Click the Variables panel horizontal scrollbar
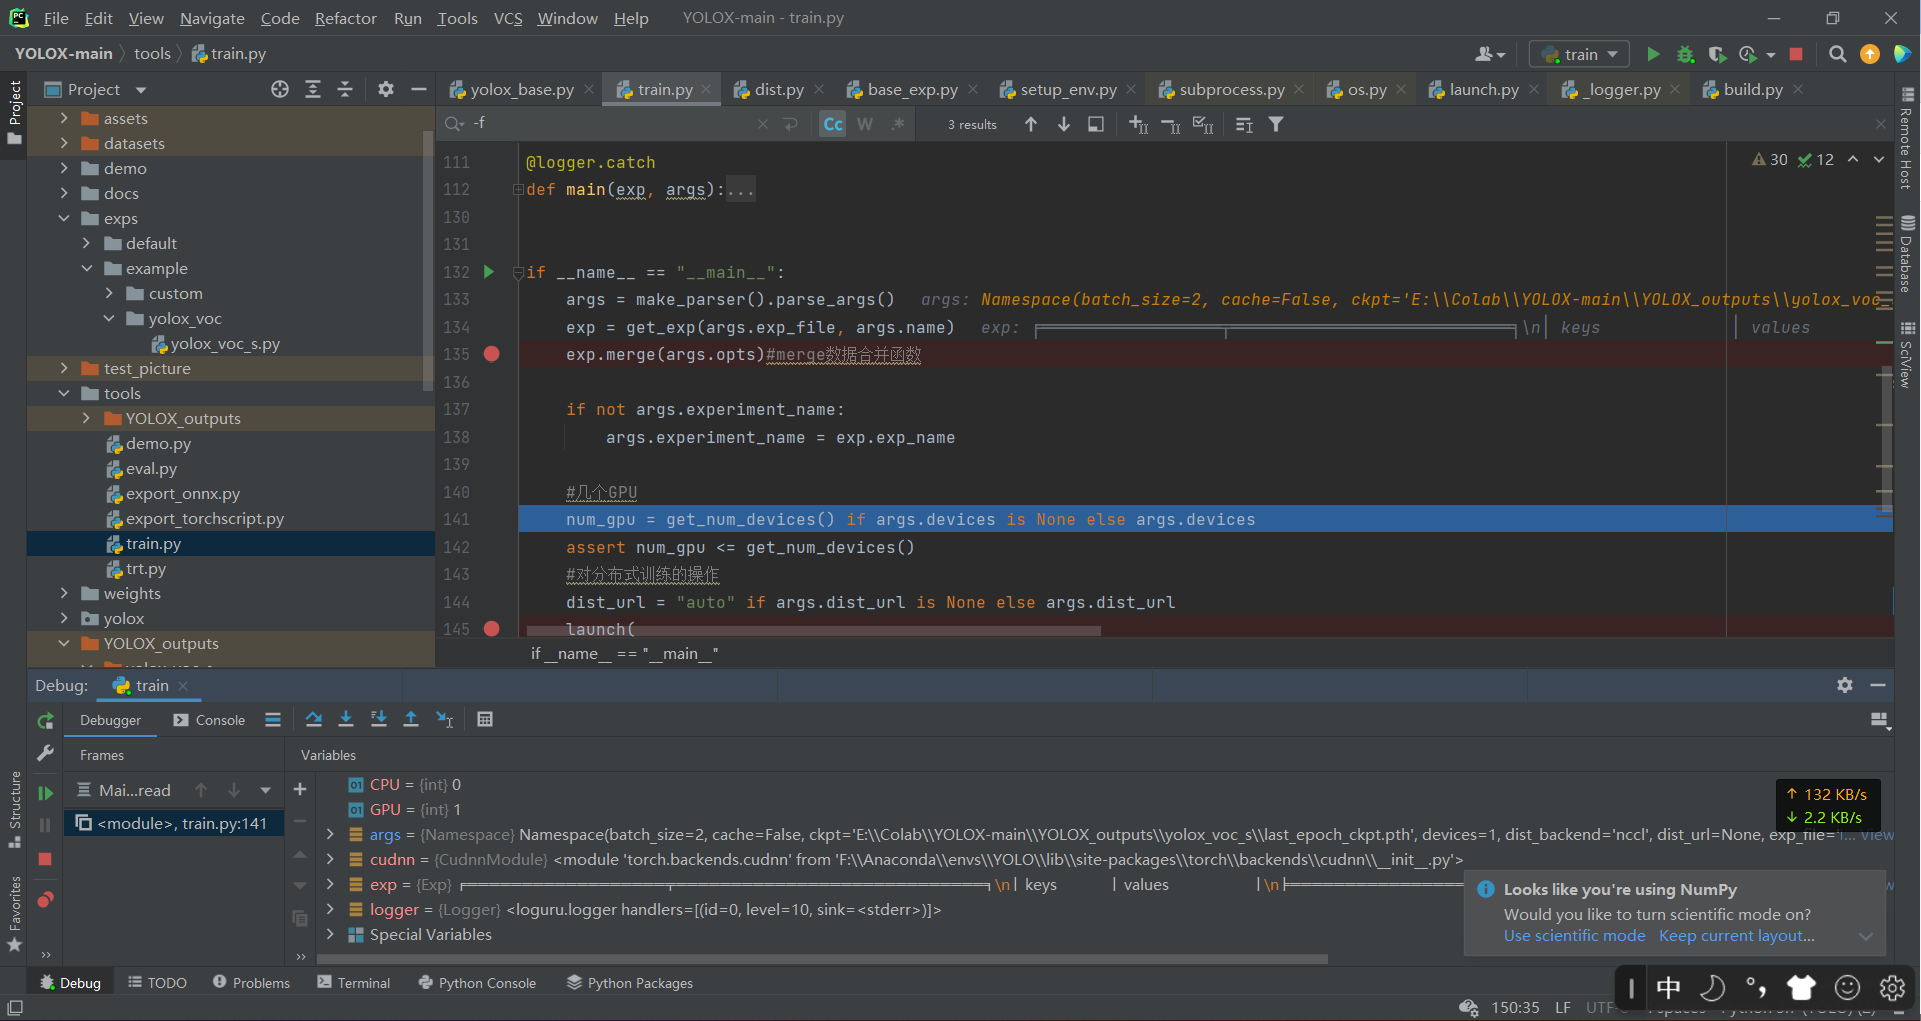Screen dimensions: 1921x1021 pos(822,959)
